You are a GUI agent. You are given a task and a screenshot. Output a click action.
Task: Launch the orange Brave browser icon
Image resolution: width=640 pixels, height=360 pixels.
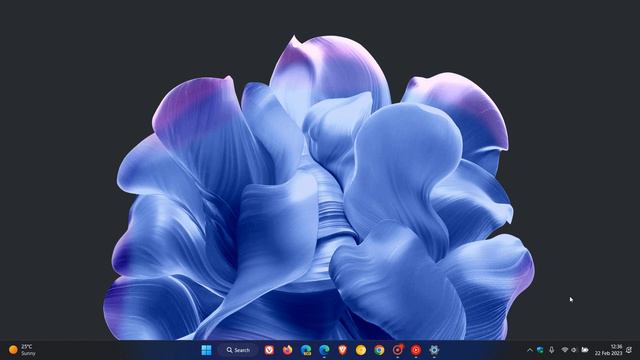point(342,350)
